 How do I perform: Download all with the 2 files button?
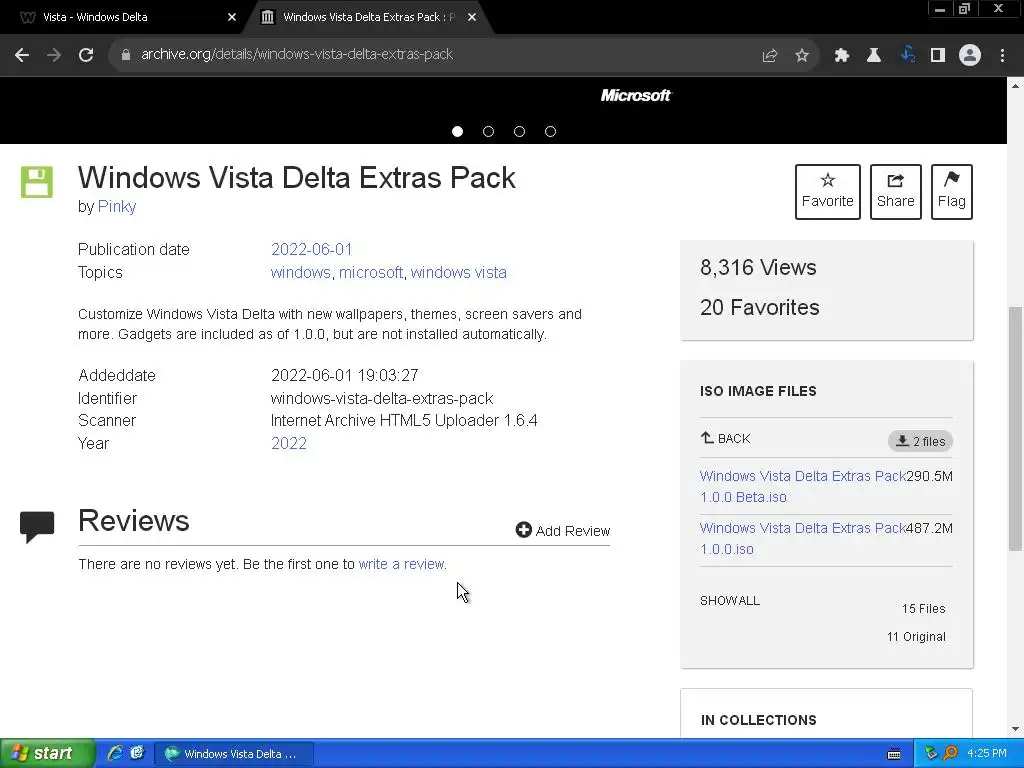click(x=920, y=441)
